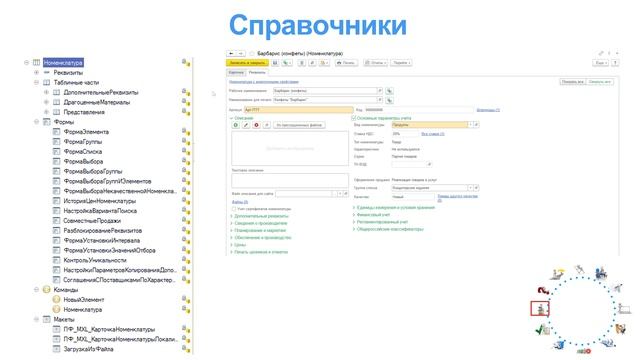Select ФормаУстановкиИнтервала in the tree
This screenshot has width=640, height=360.
(x=102, y=240)
